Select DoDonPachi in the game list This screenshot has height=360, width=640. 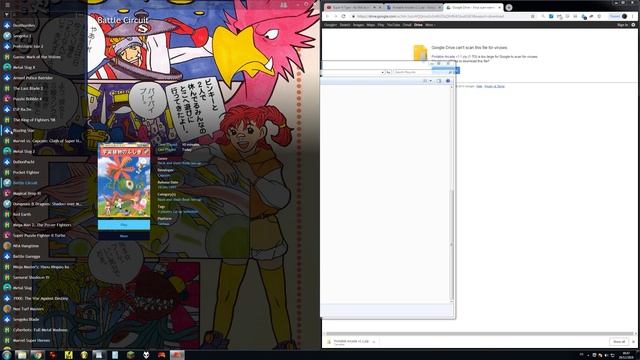[23, 162]
